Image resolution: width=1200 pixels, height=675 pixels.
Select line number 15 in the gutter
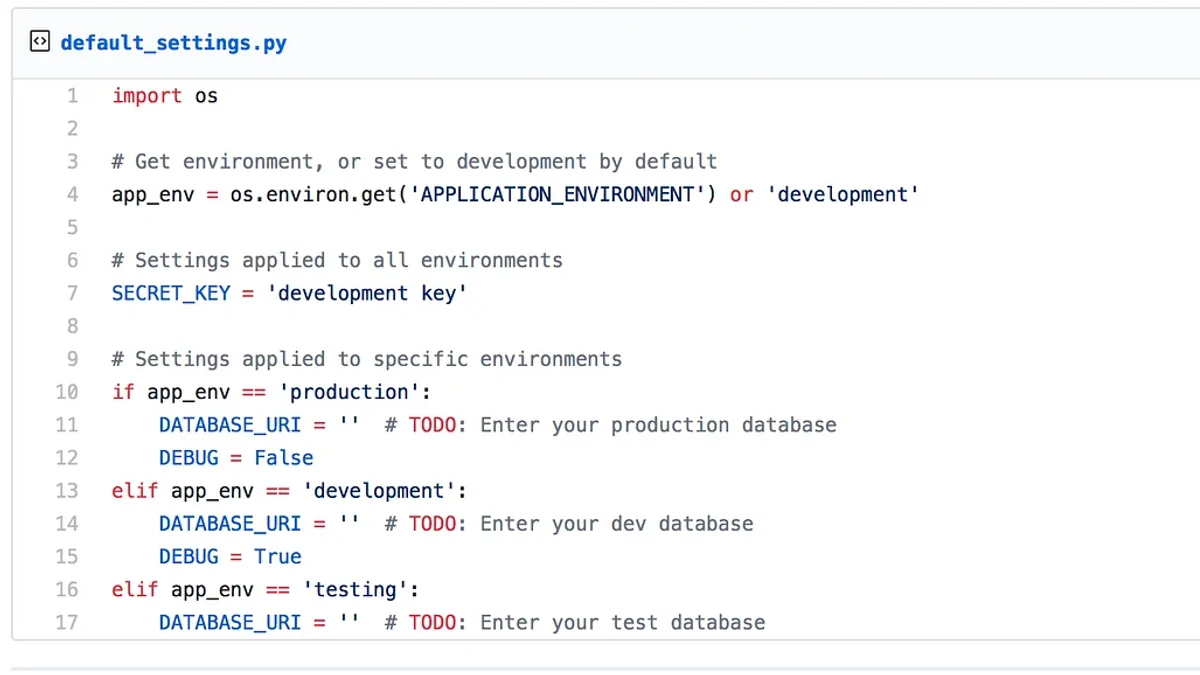[x=67, y=557]
